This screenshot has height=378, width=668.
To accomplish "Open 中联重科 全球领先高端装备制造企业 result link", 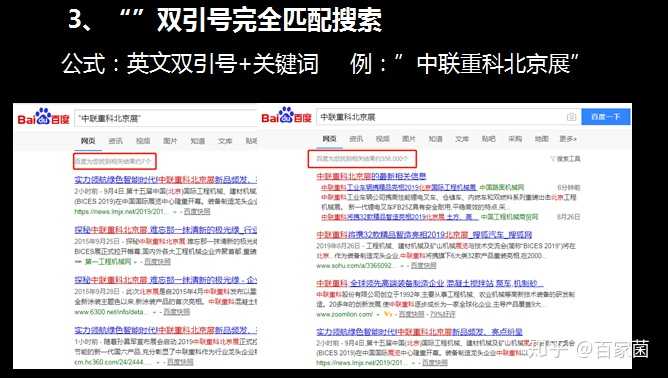I will pyautogui.click(x=429, y=283).
